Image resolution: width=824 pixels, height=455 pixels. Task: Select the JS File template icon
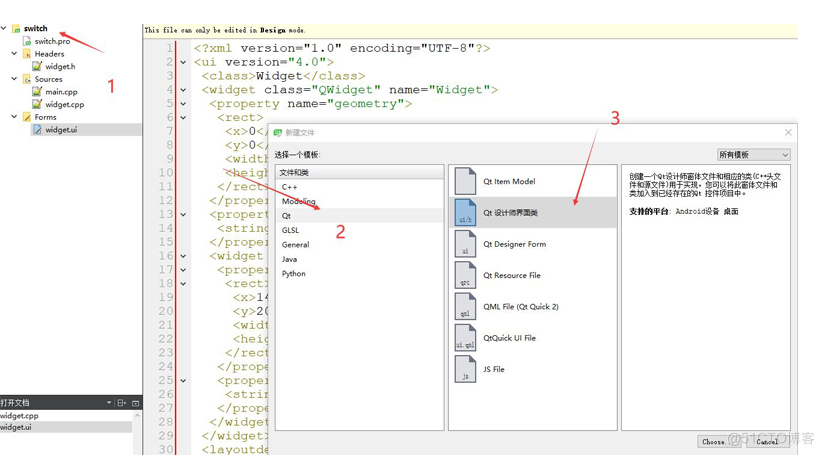(465, 369)
